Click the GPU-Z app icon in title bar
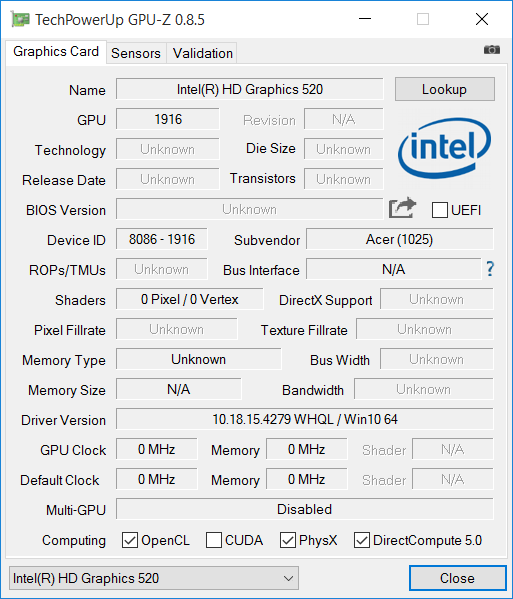 pos(20,19)
